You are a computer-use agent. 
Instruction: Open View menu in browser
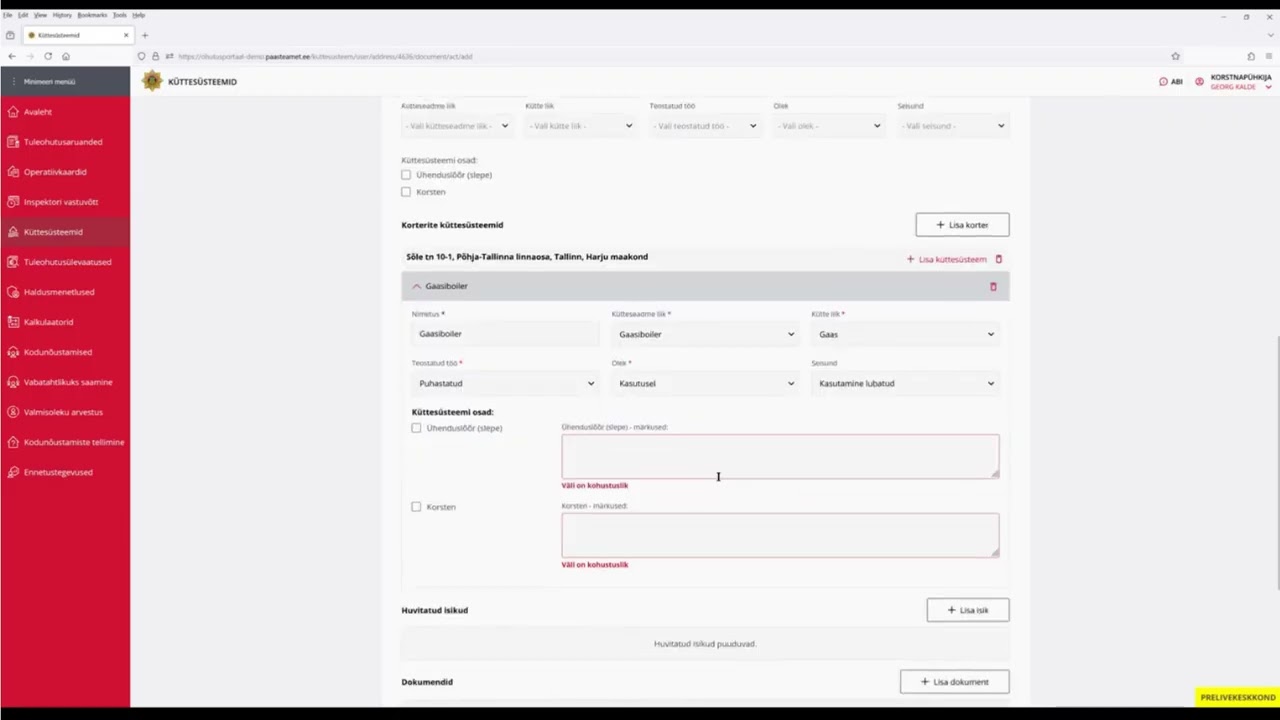tap(40, 15)
